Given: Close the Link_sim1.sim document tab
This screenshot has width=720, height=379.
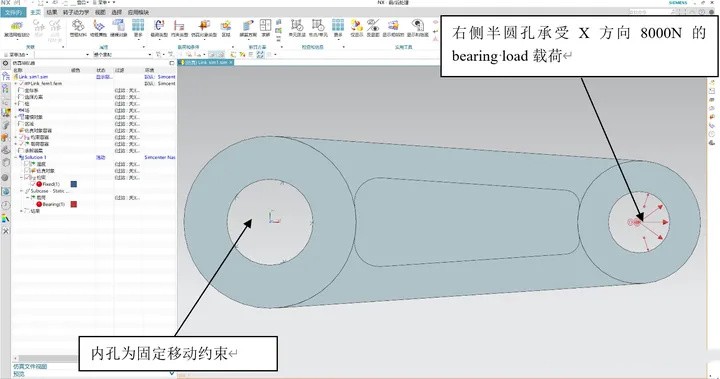Looking at the screenshot, I should point(231,62).
